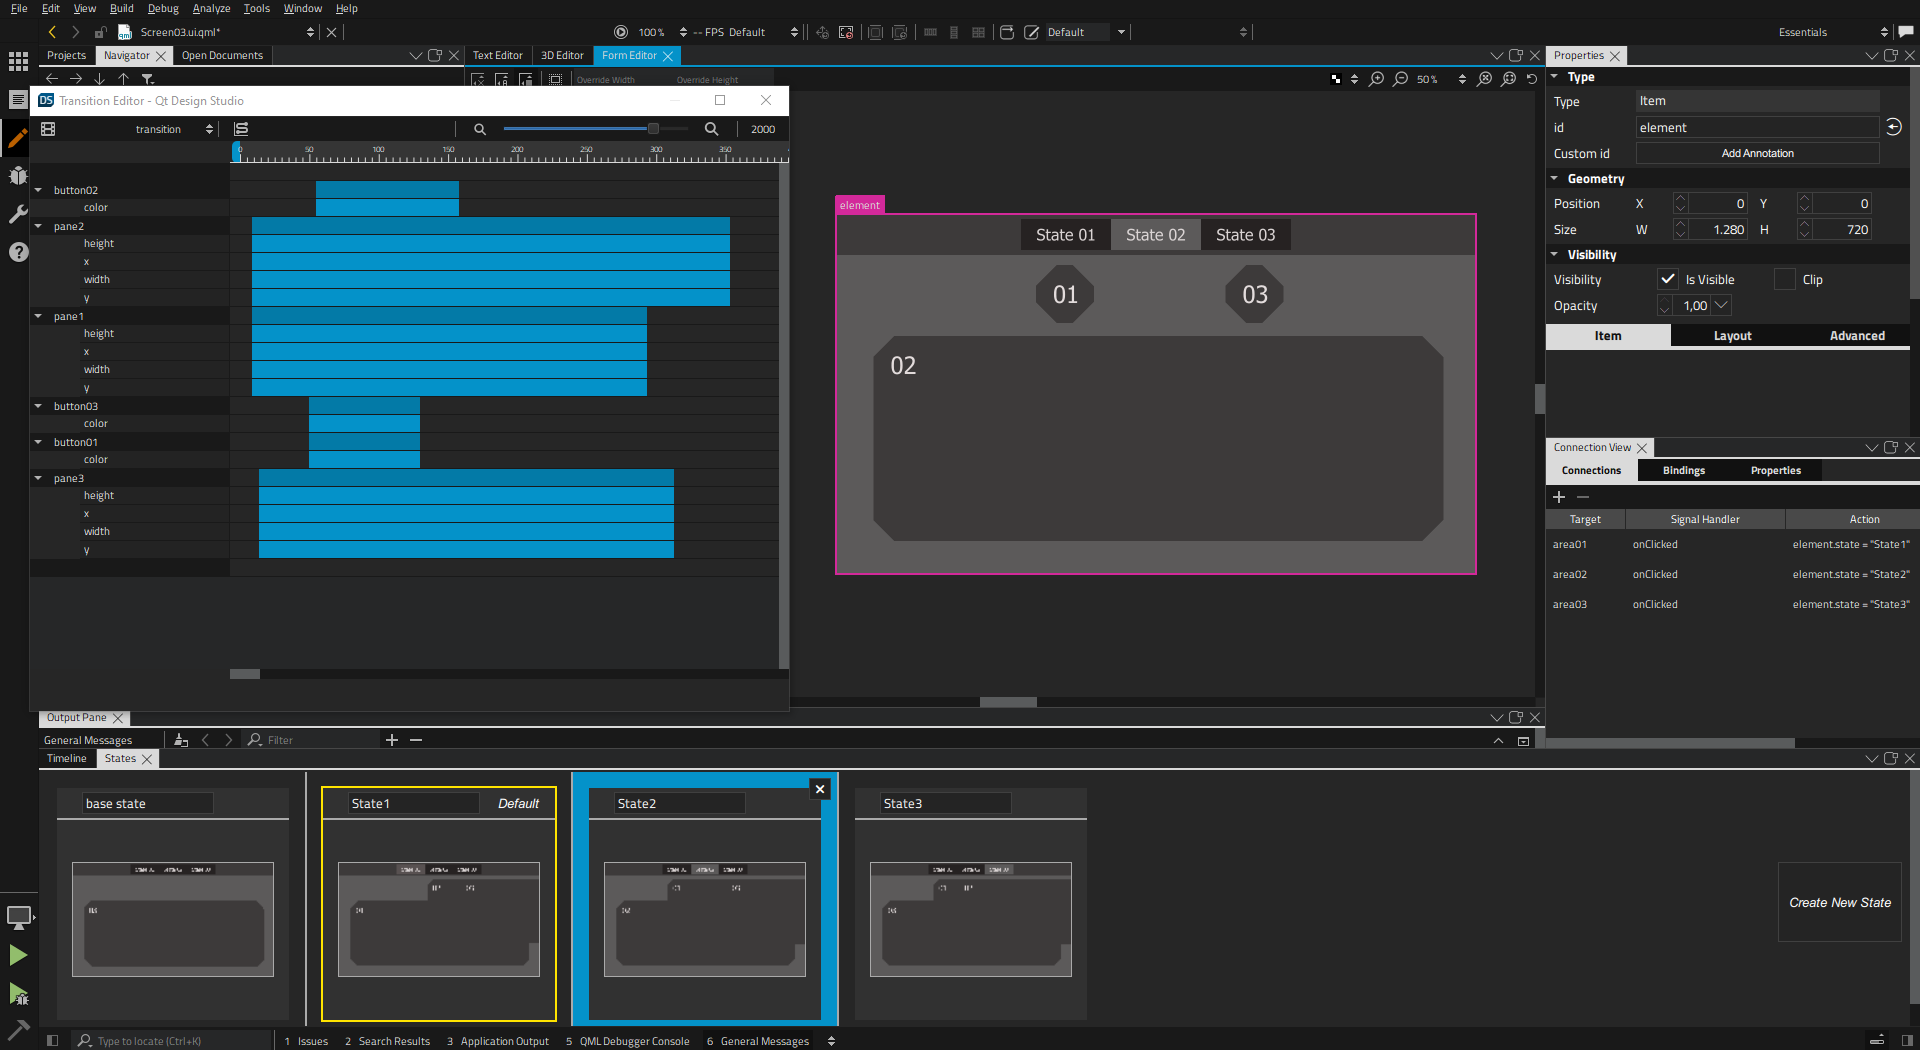1920x1050 pixels.
Task: Click the Build hammer icon
Action: [18, 1029]
